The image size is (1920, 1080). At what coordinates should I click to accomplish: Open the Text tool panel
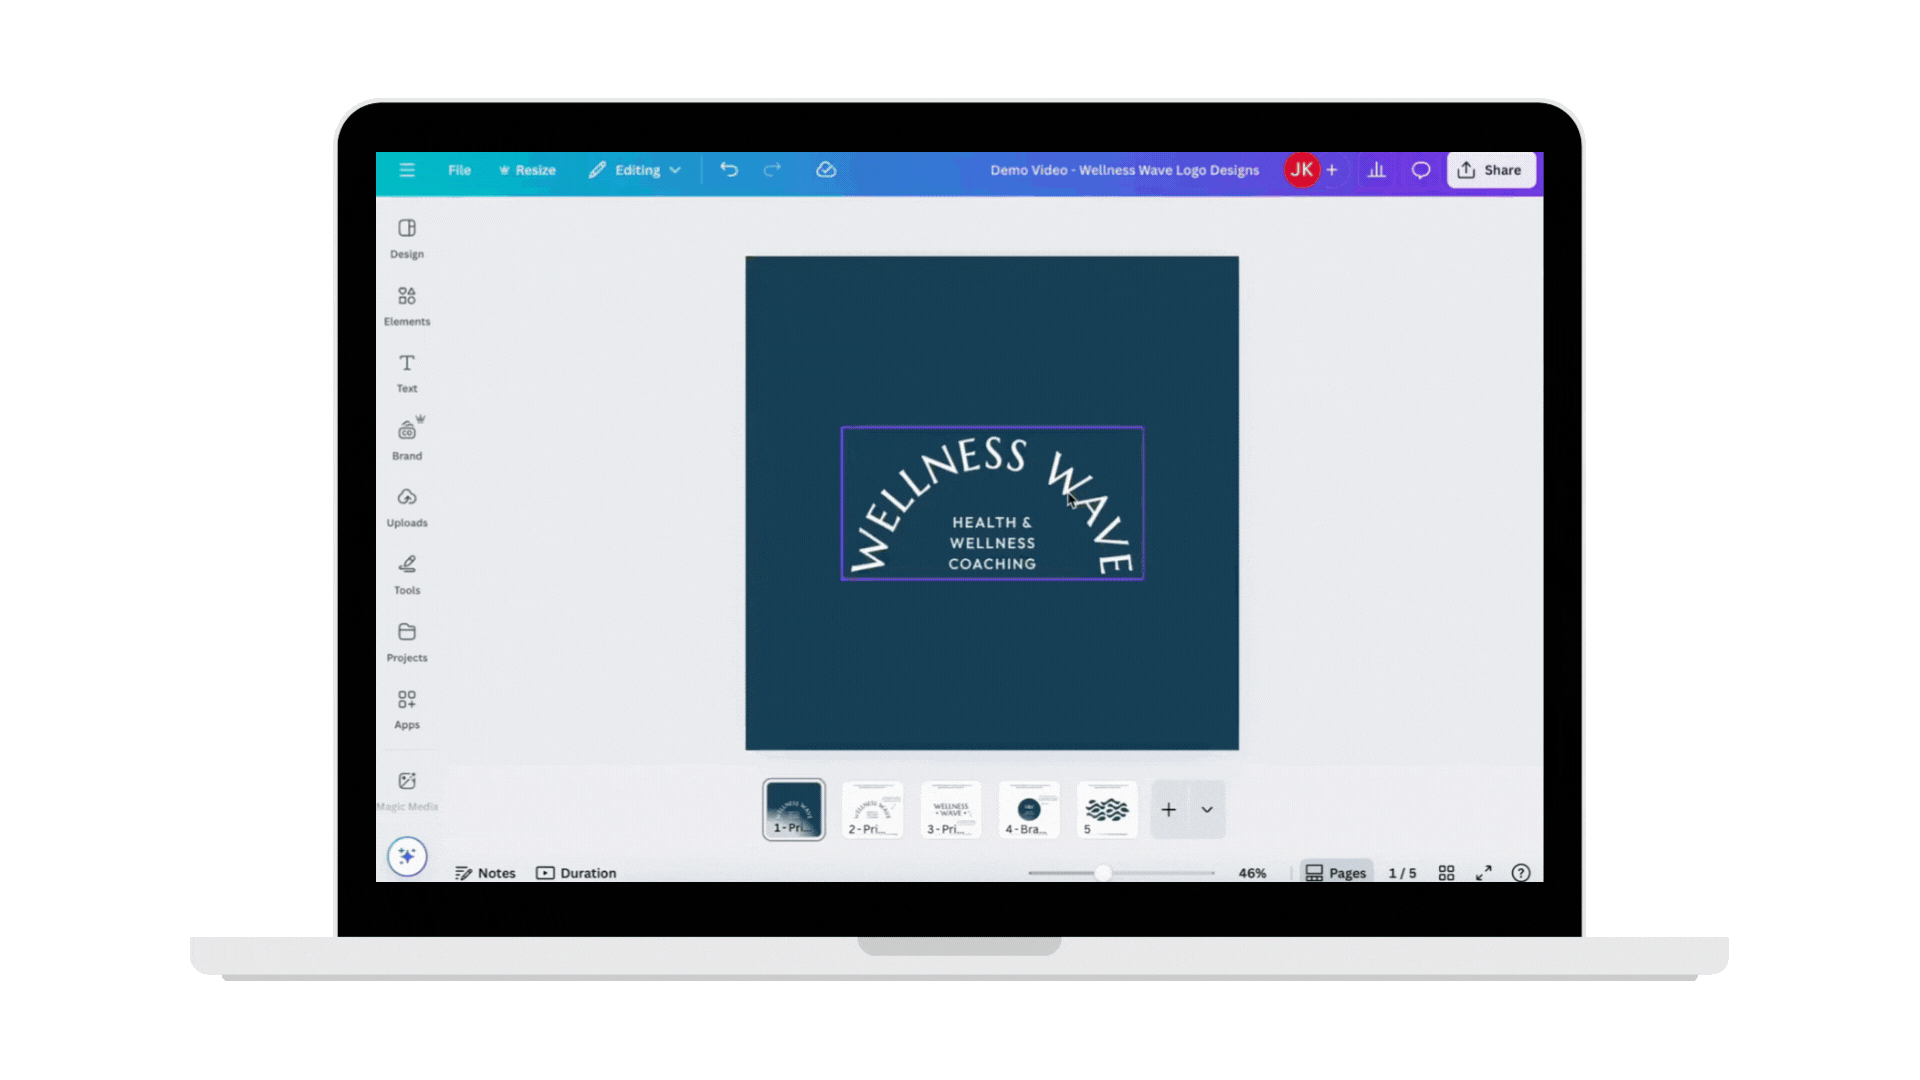pyautogui.click(x=407, y=372)
